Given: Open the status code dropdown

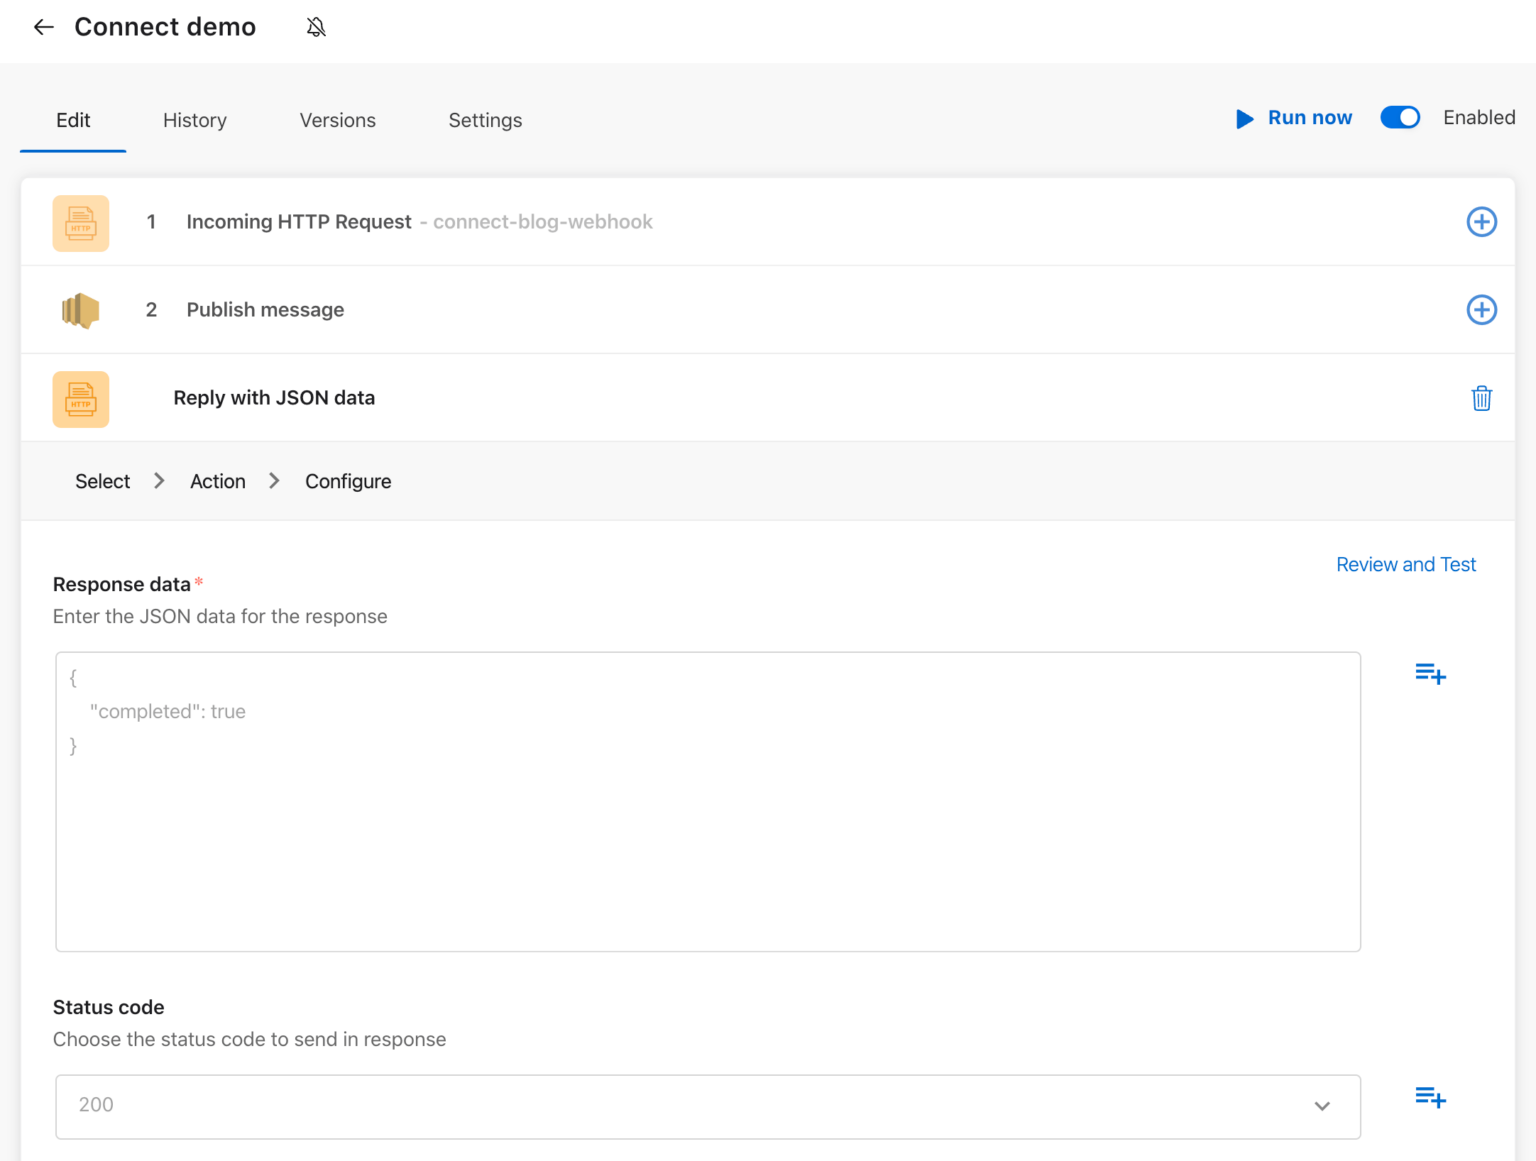Looking at the screenshot, I should 1322,1106.
